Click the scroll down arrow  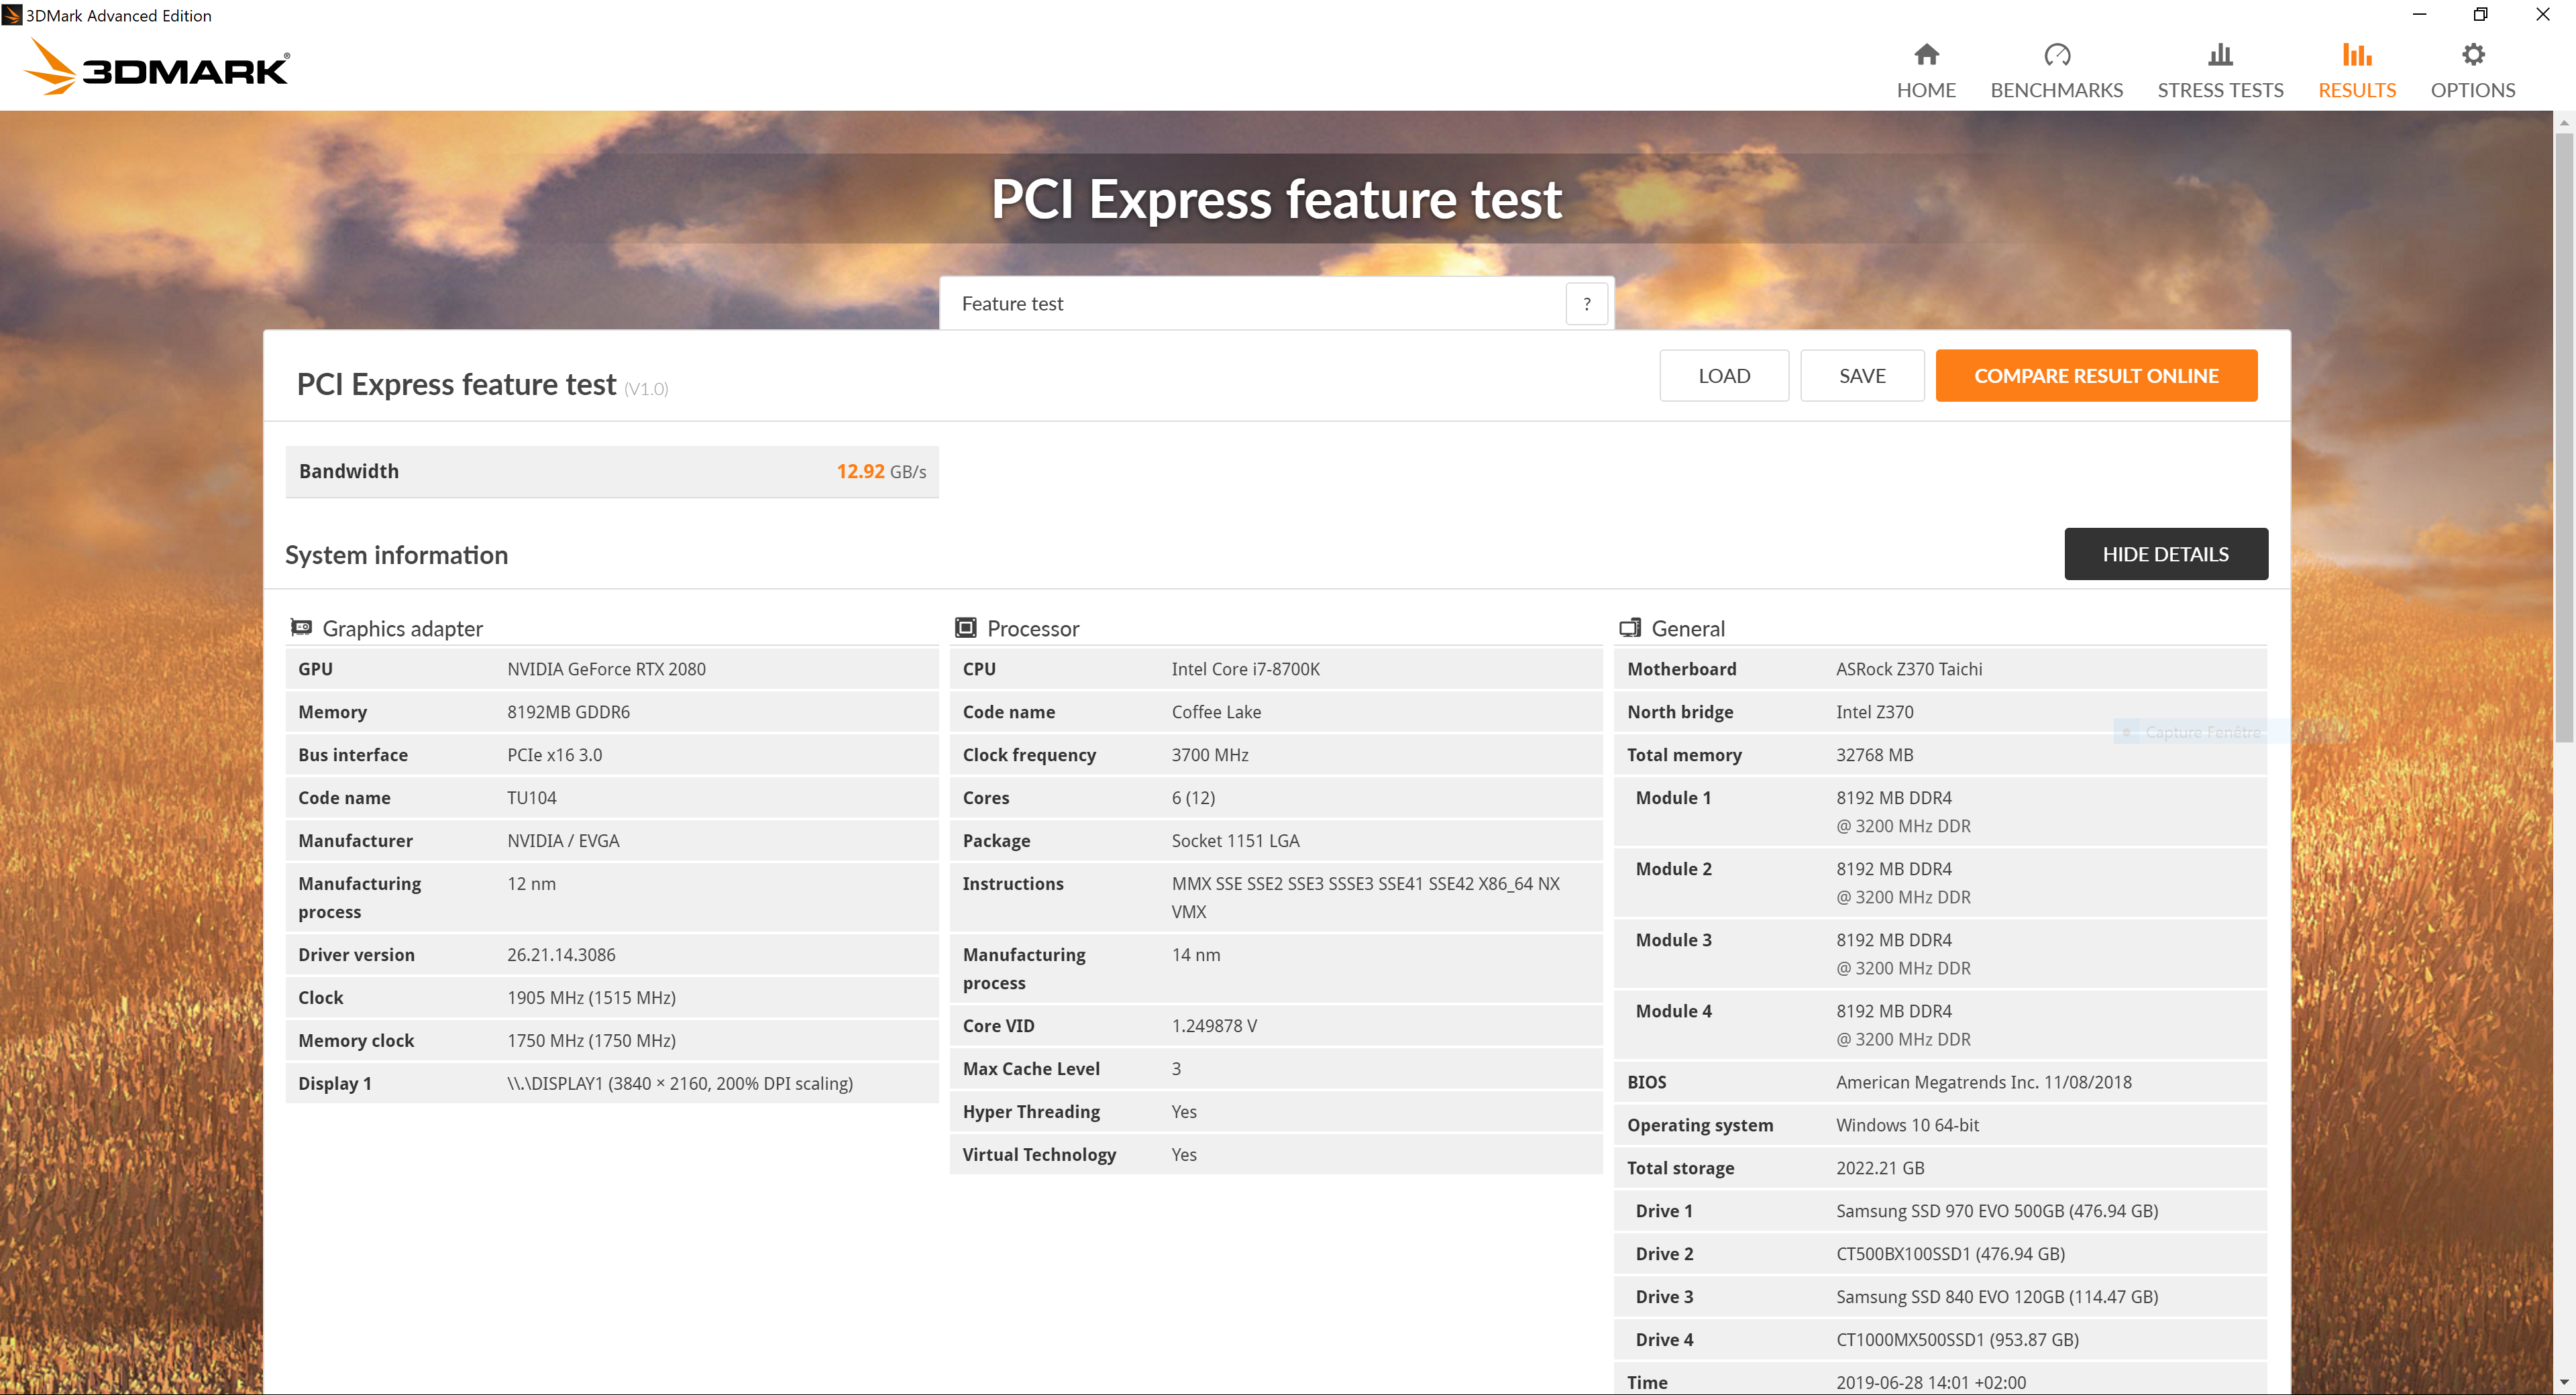(x=2563, y=1383)
